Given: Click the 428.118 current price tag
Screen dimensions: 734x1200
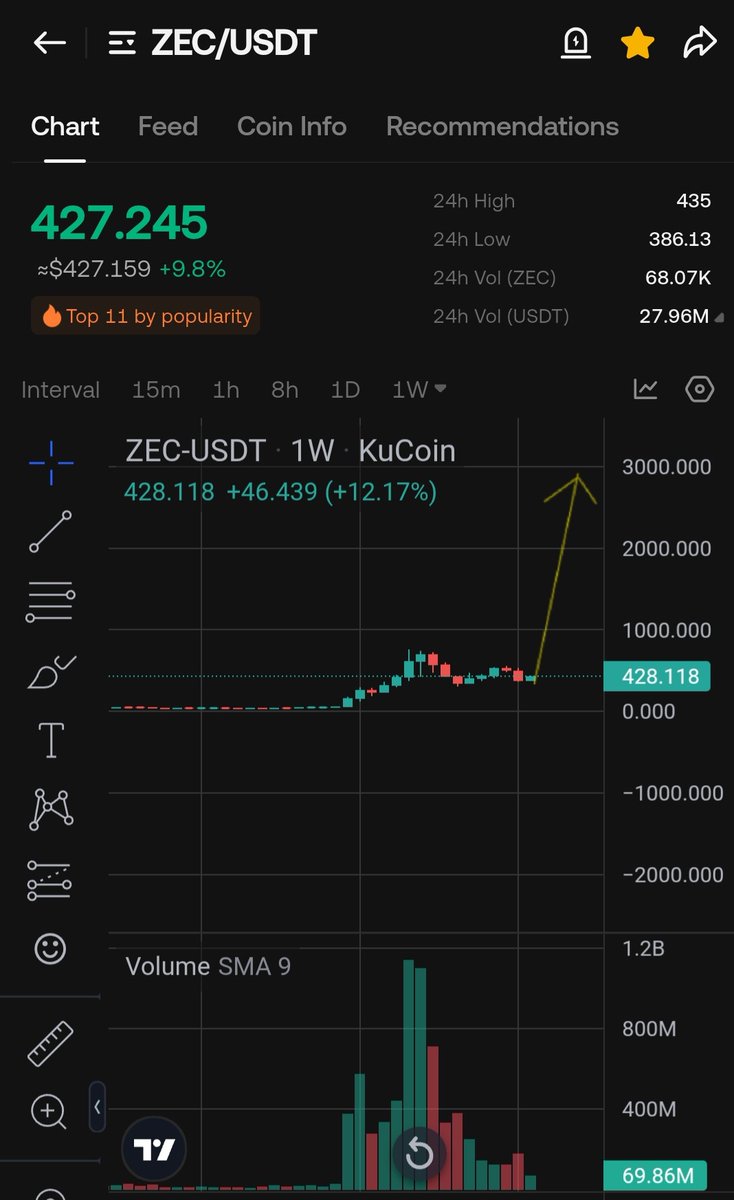Looking at the screenshot, I should (658, 677).
